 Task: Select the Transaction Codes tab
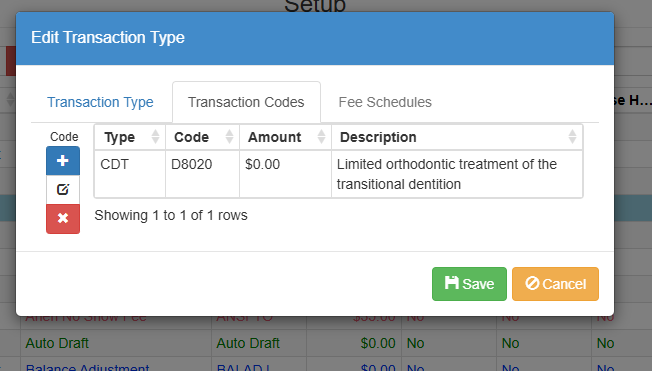tap(246, 102)
